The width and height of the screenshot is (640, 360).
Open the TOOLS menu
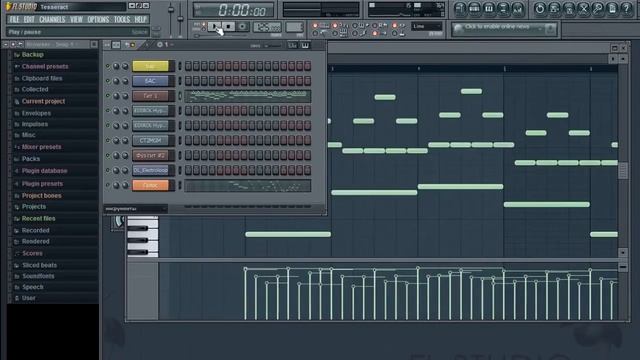(x=122, y=20)
